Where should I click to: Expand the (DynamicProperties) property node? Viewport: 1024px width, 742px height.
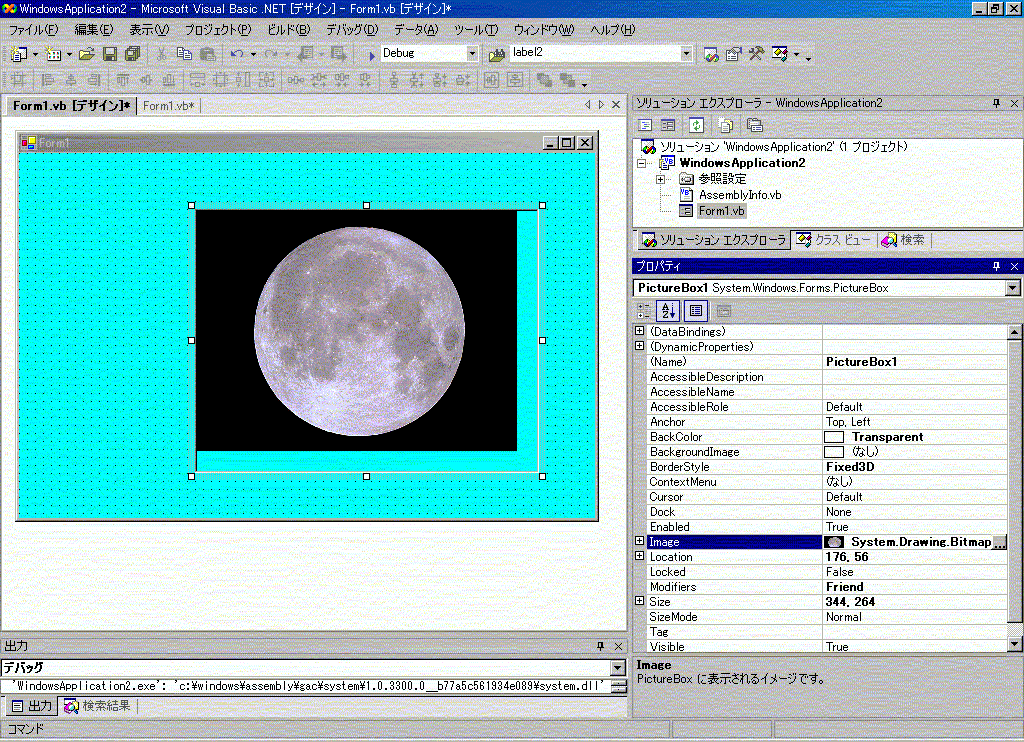coord(640,346)
